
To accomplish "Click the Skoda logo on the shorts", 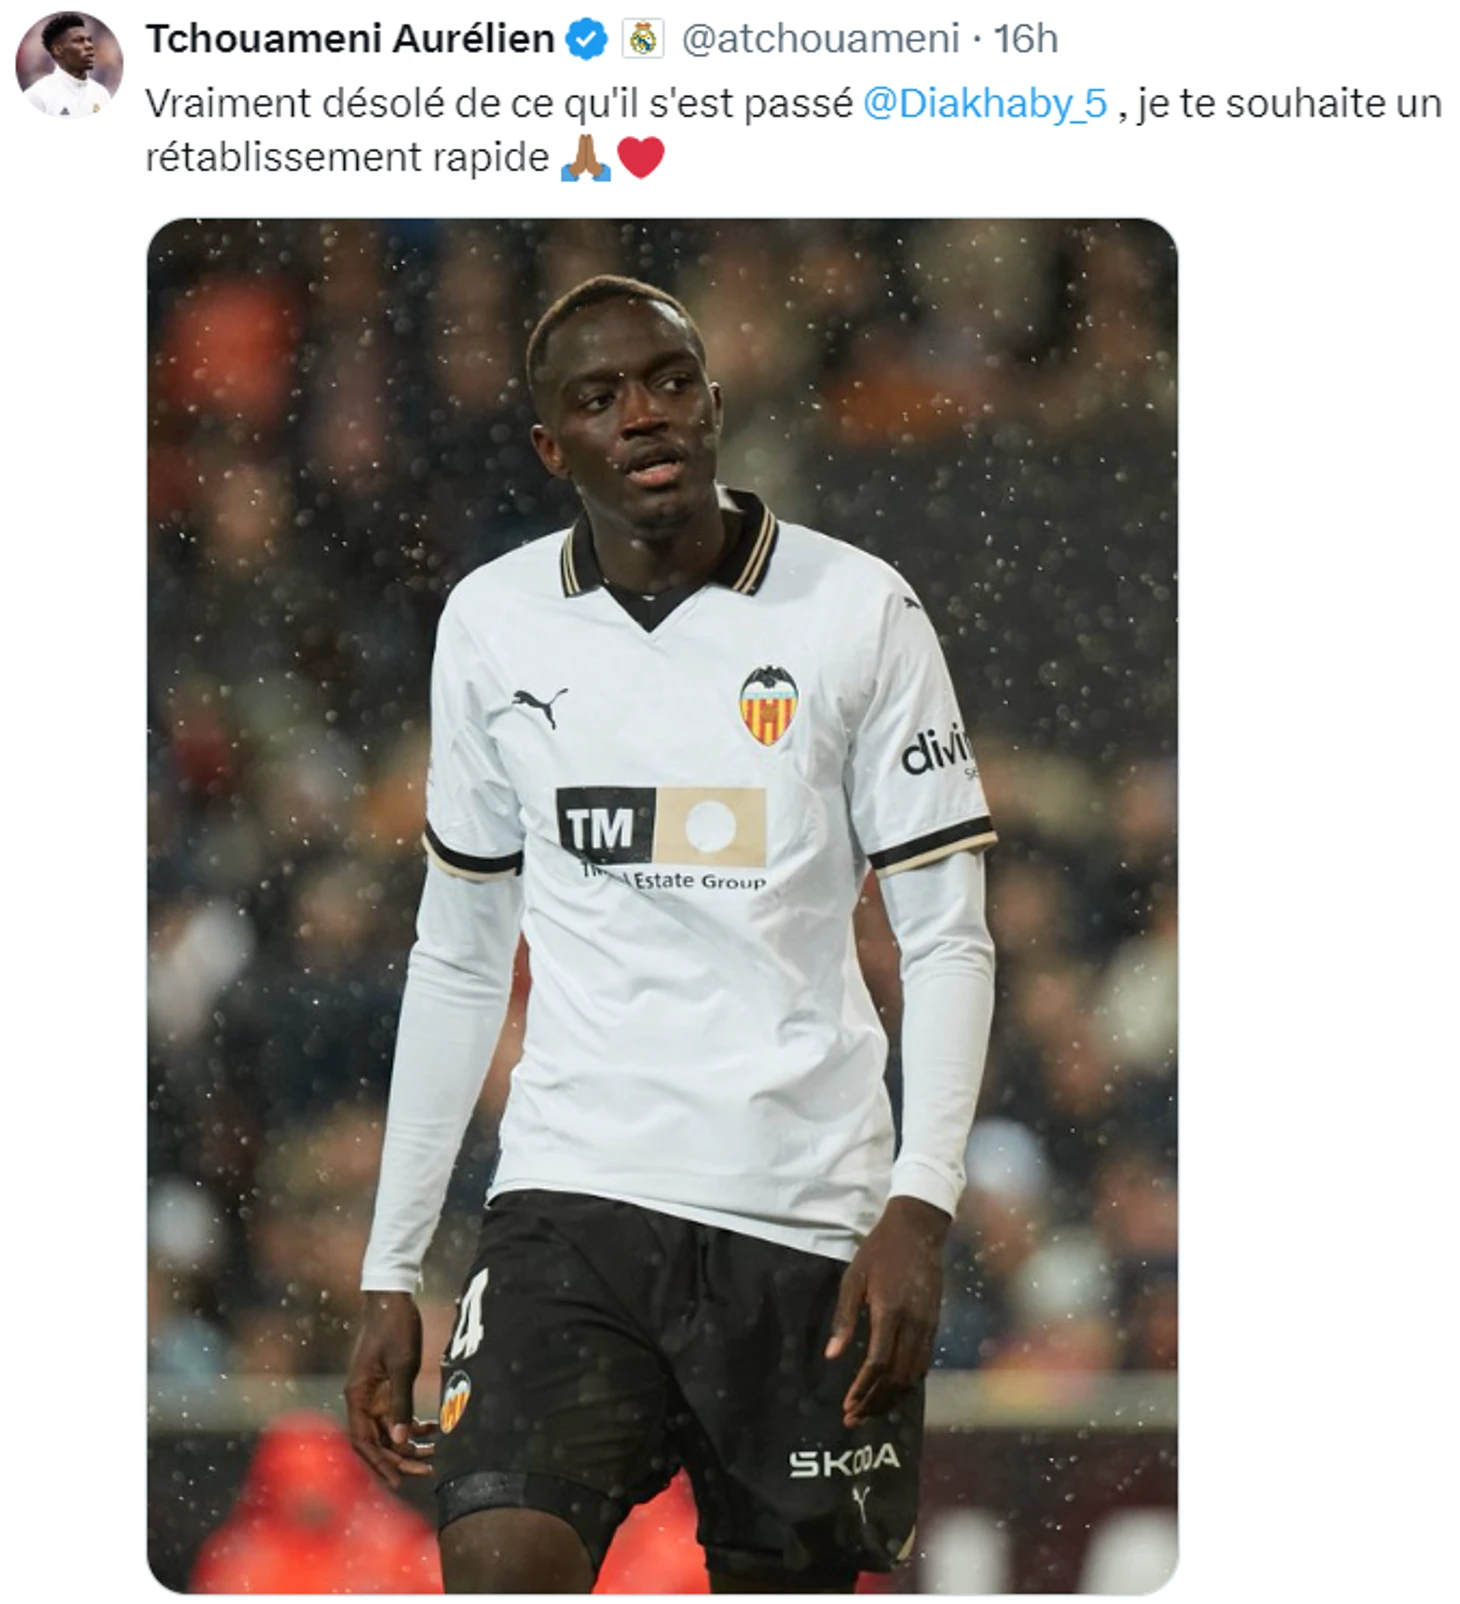I will (x=843, y=1461).
